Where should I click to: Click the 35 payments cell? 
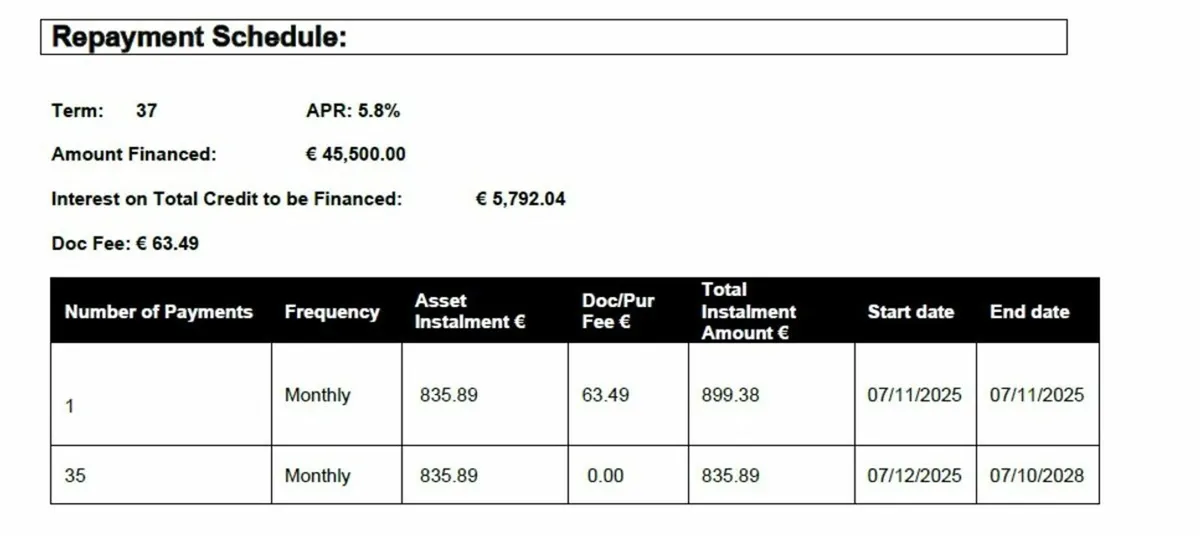[75, 476]
